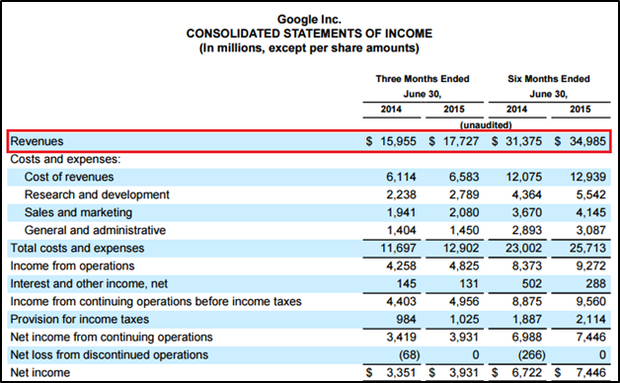Image resolution: width=620 pixels, height=383 pixels.
Task: Click the revenue value 17,727
Action: pos(461,141)
